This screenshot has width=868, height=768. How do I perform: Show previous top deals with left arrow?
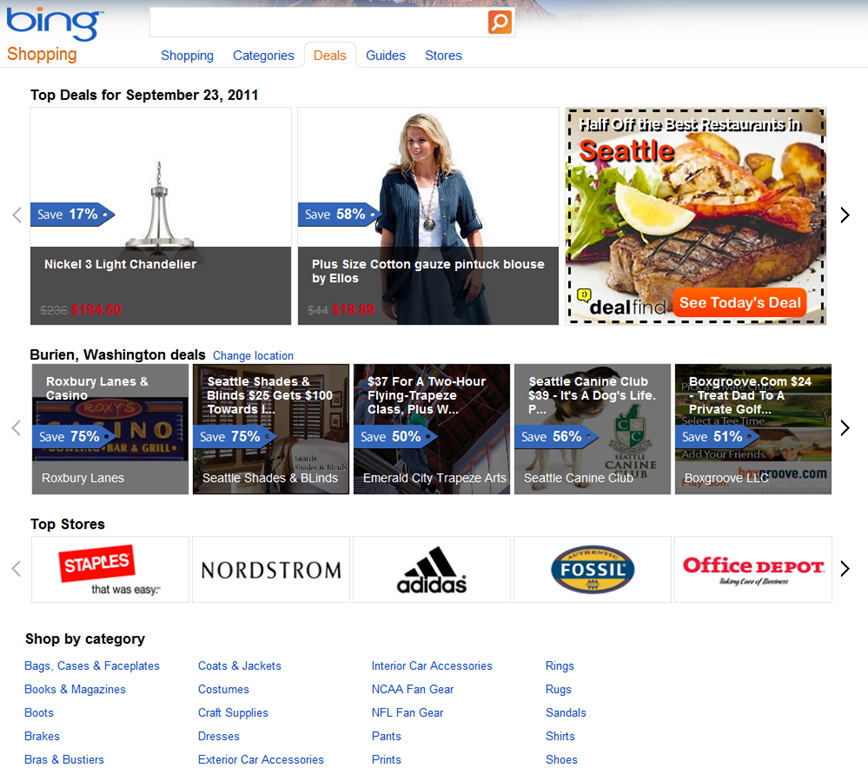click(x=17, y=215)
